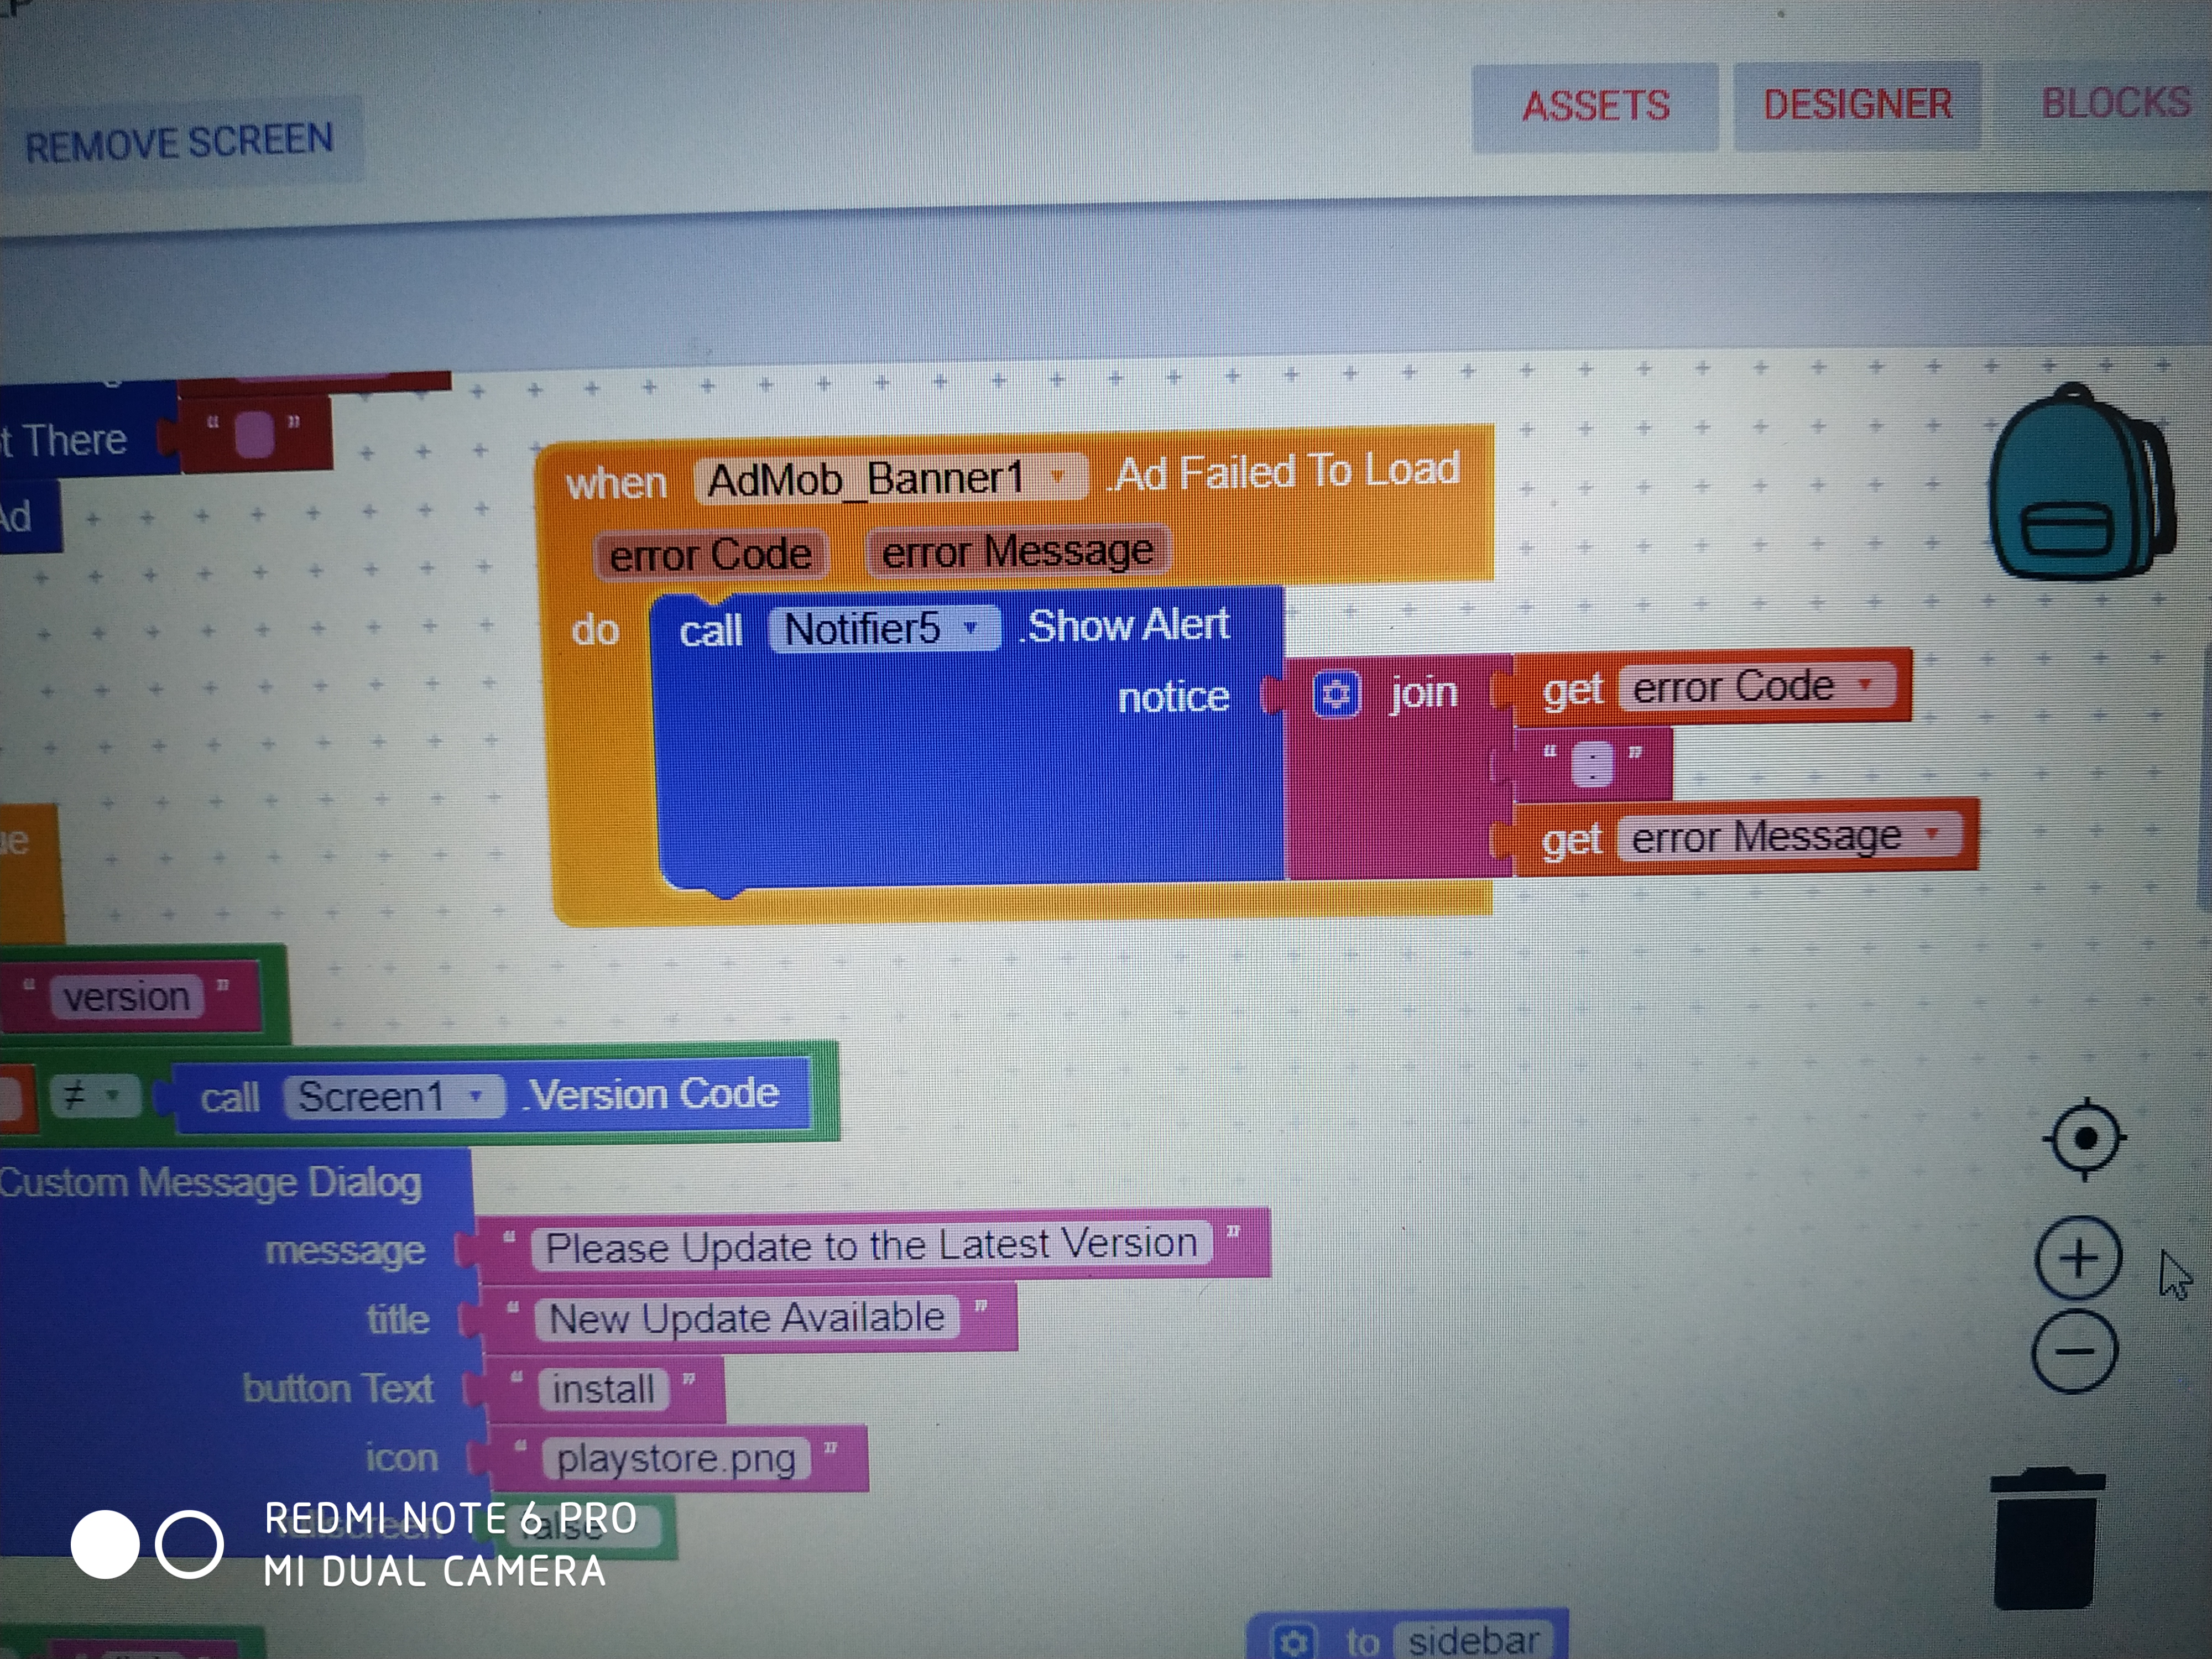The image size is (2212, 1659).
Task: Click the 'button Text' socket label
Action: (338, 1388)
